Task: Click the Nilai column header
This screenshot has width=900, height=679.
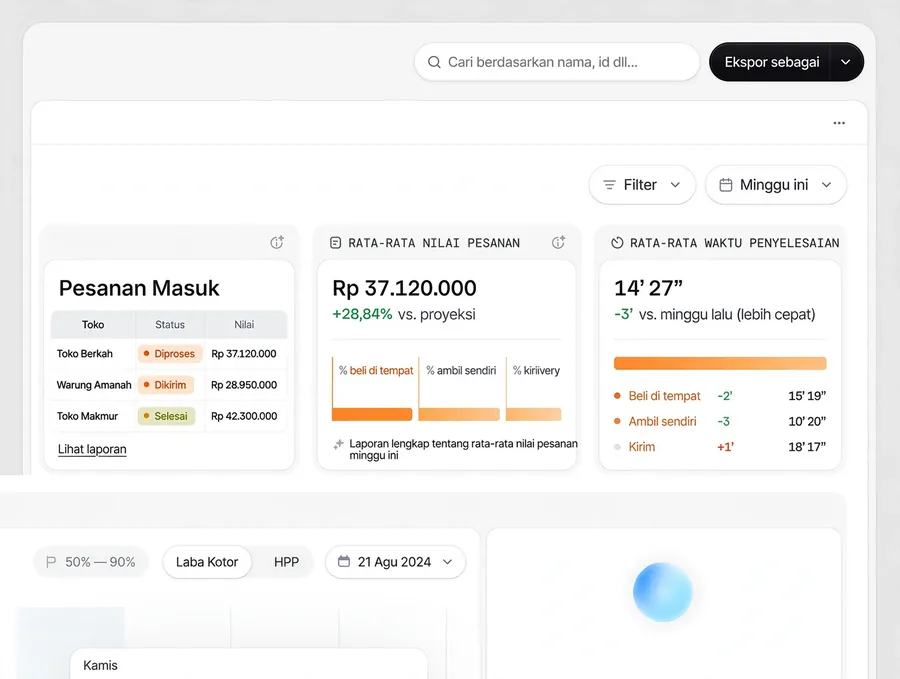Action: tap(244, 325)
